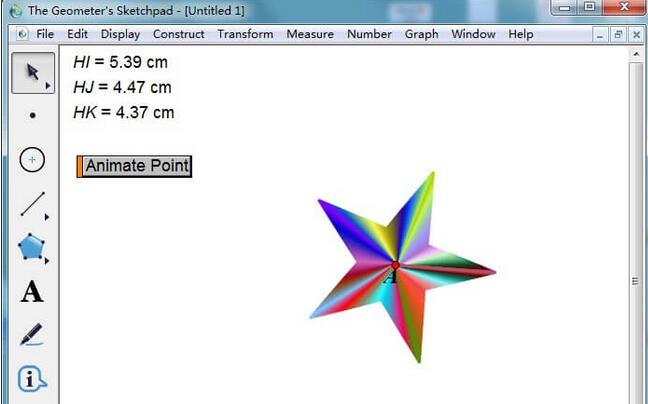This screenshot has width=648, height=404.
Task: Select the Point tool
Action: pos(32,116)
